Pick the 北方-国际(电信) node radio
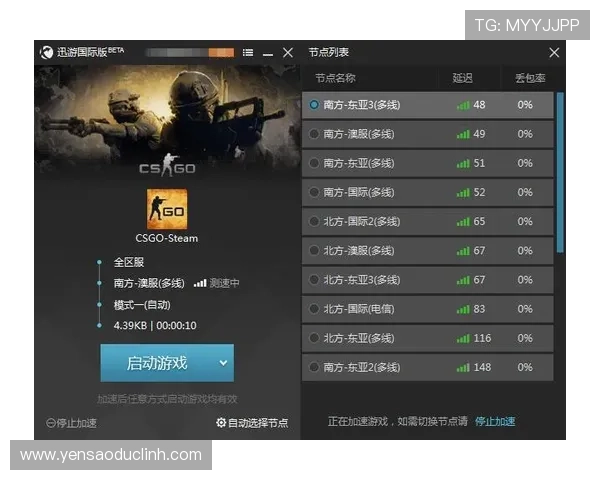Image resolution: width=600 pixels, height=480 pixels. coord(314,309)
